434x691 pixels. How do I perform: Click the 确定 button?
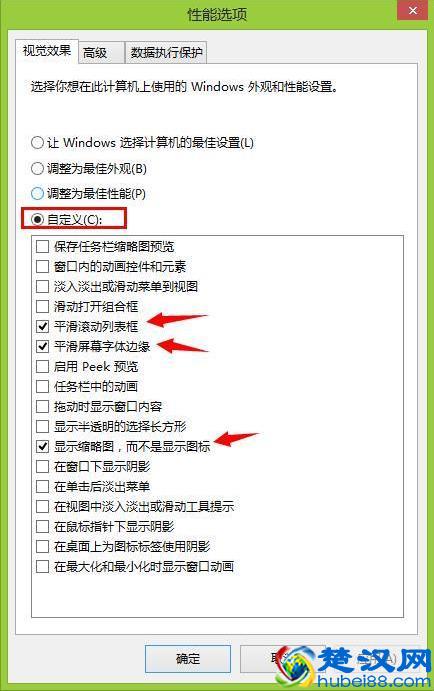point(188,659)
